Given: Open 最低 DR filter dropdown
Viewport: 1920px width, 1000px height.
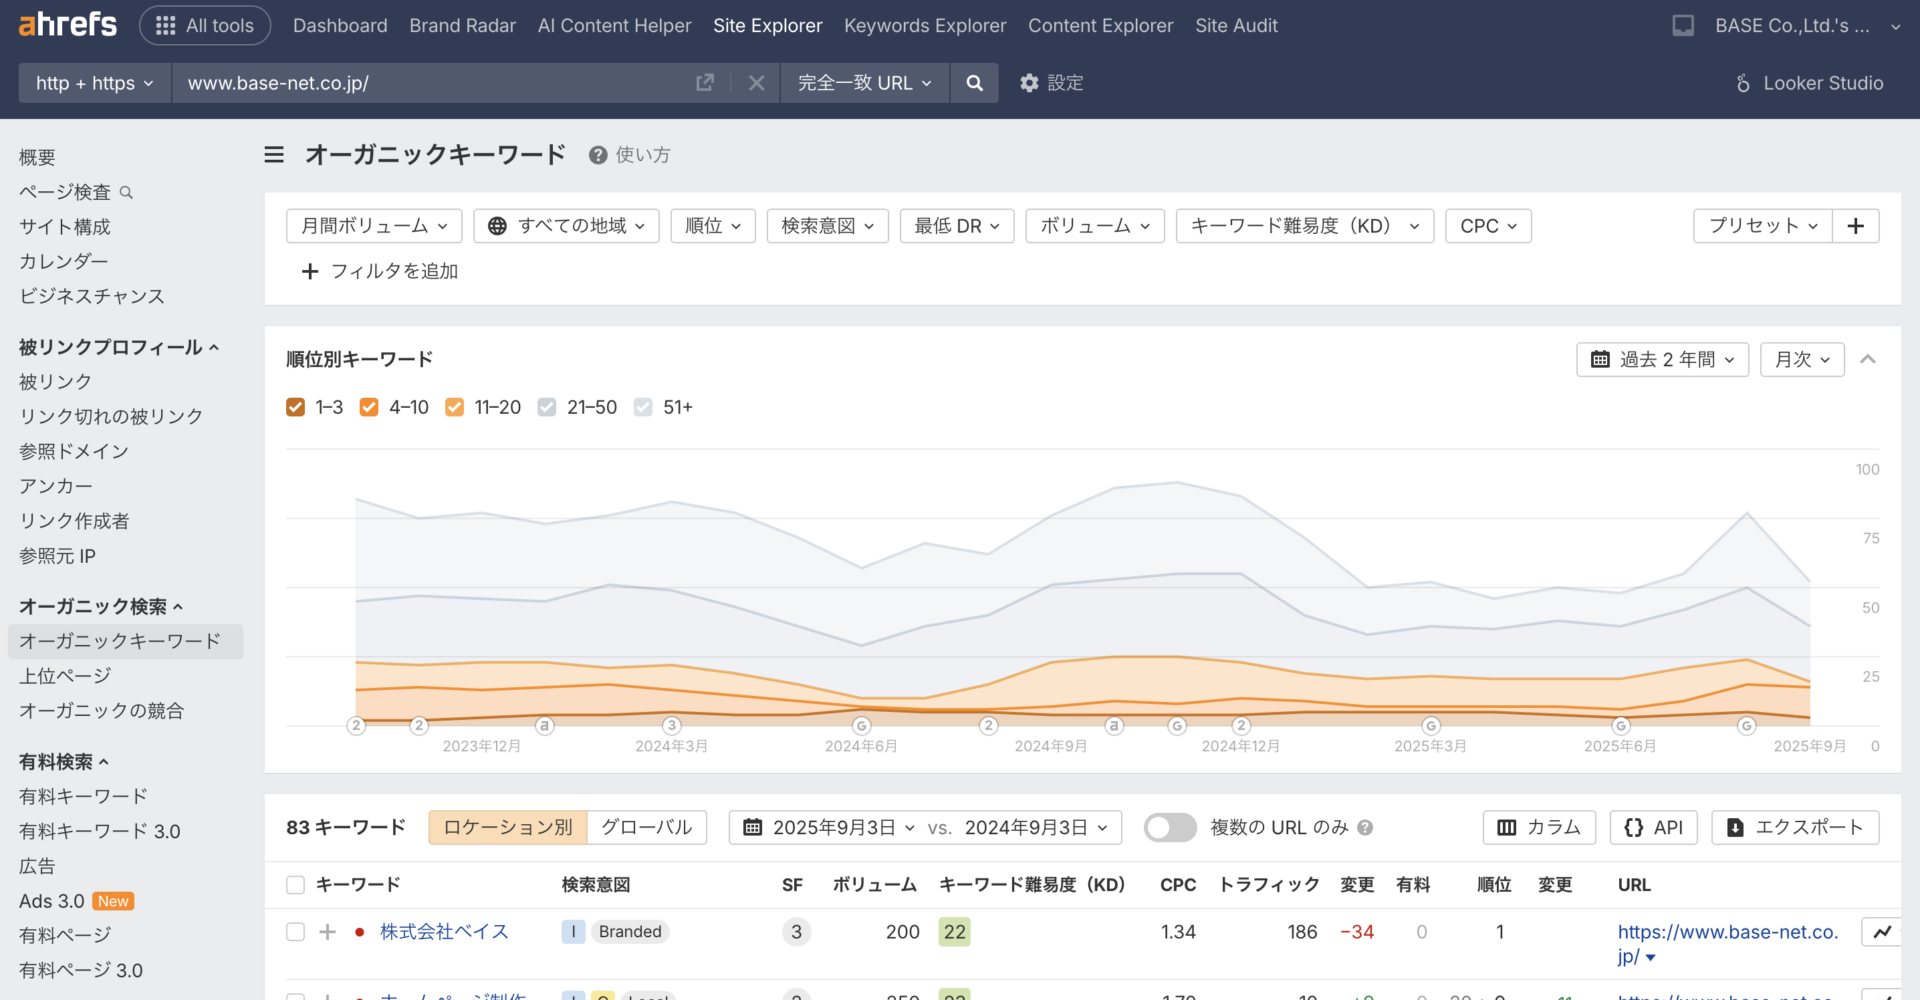Looking at the screenshot, I should coord(957,226).
